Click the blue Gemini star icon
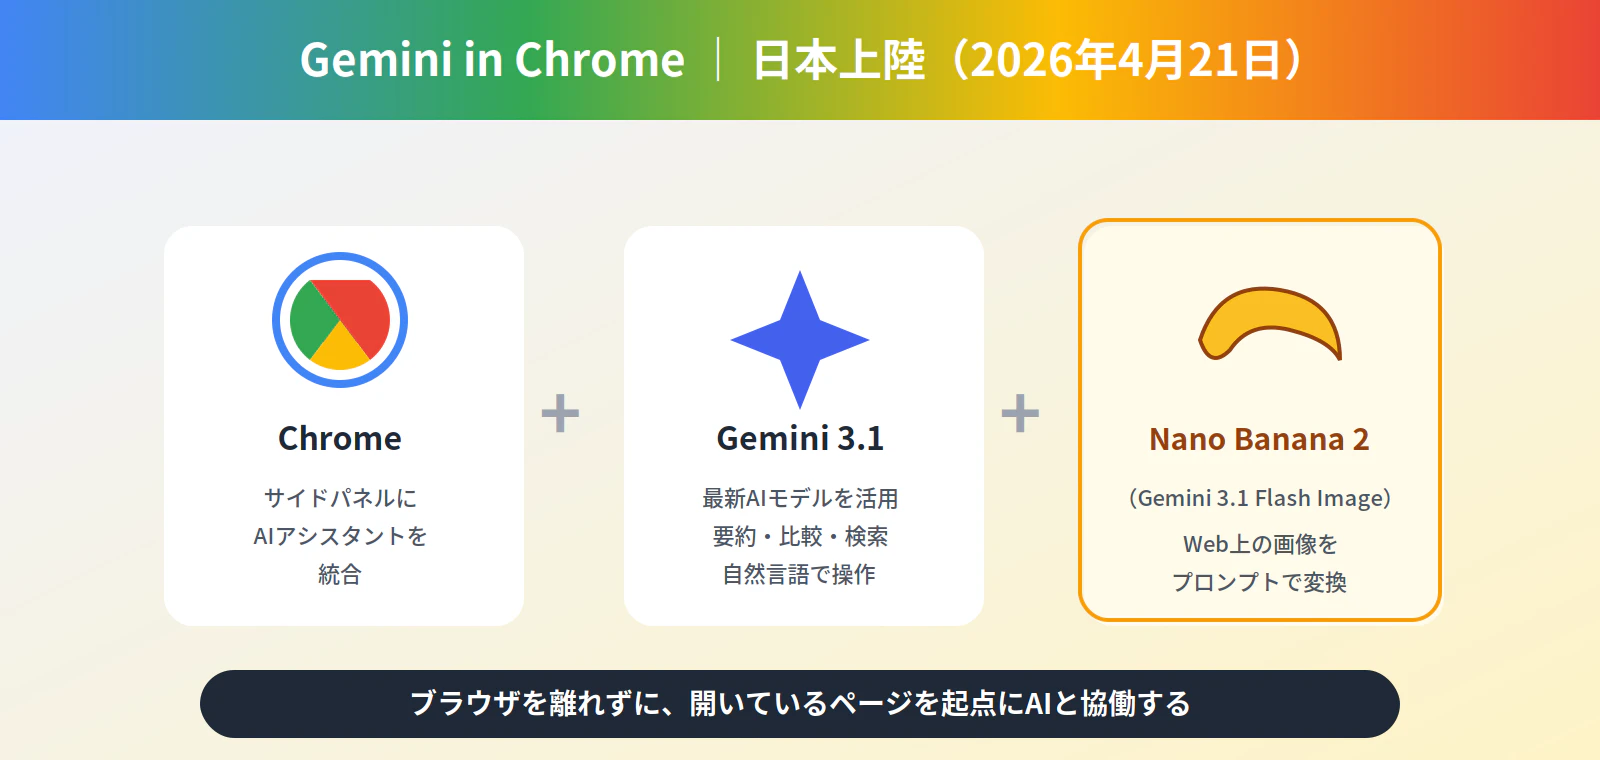 800,340
